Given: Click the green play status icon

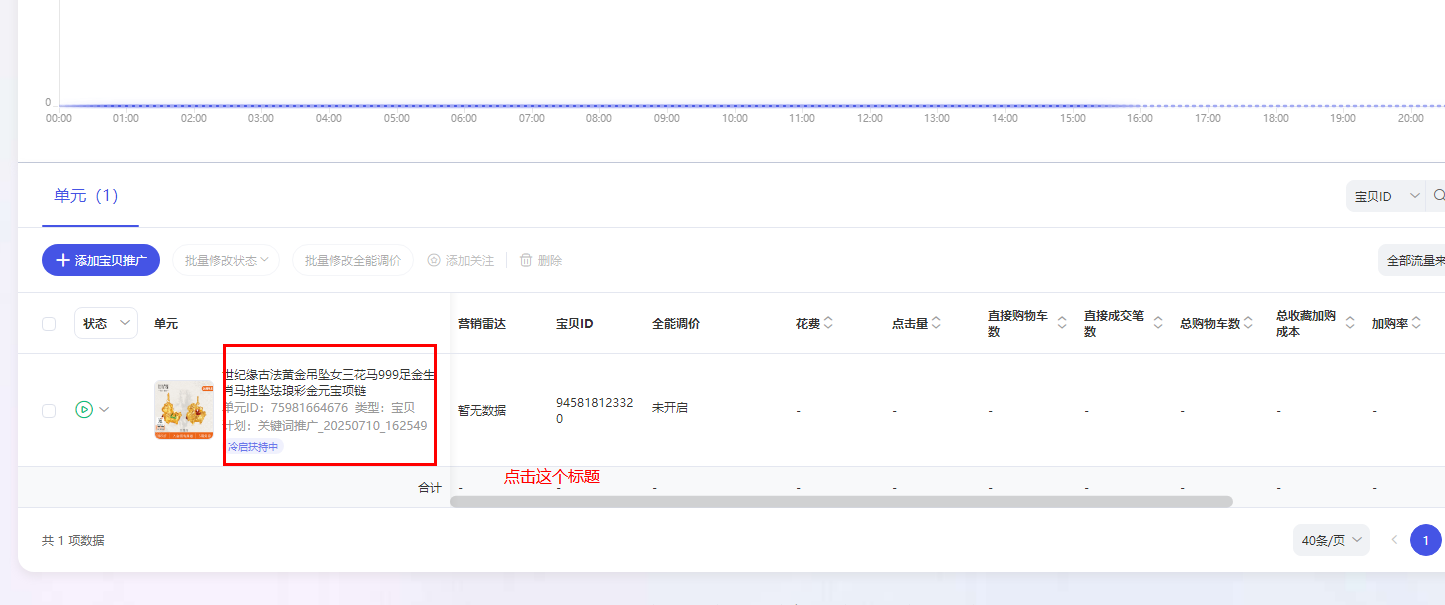Looking at the screenshot, I should pos(84,409).
